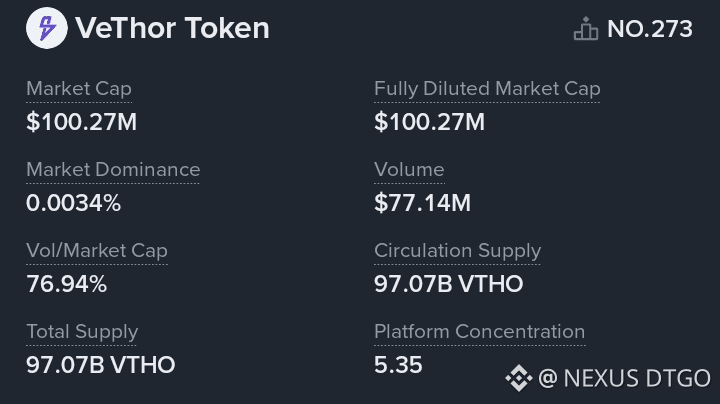
Task: Select the 5.35 platform concentration value
Action: pos(398,365)
